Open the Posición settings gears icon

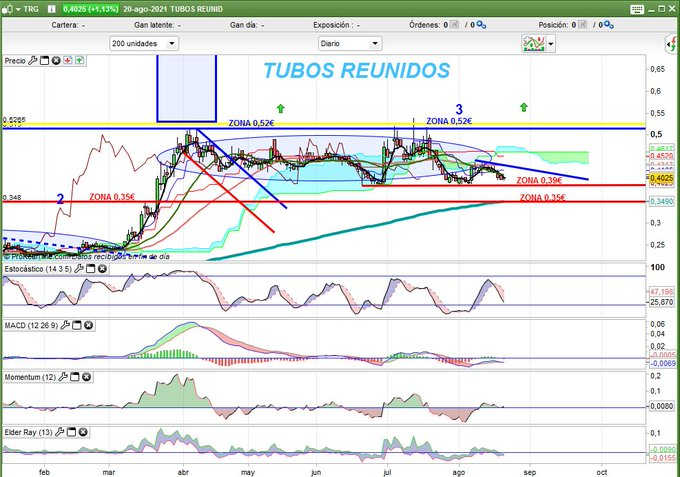click(x=609, y=25)
